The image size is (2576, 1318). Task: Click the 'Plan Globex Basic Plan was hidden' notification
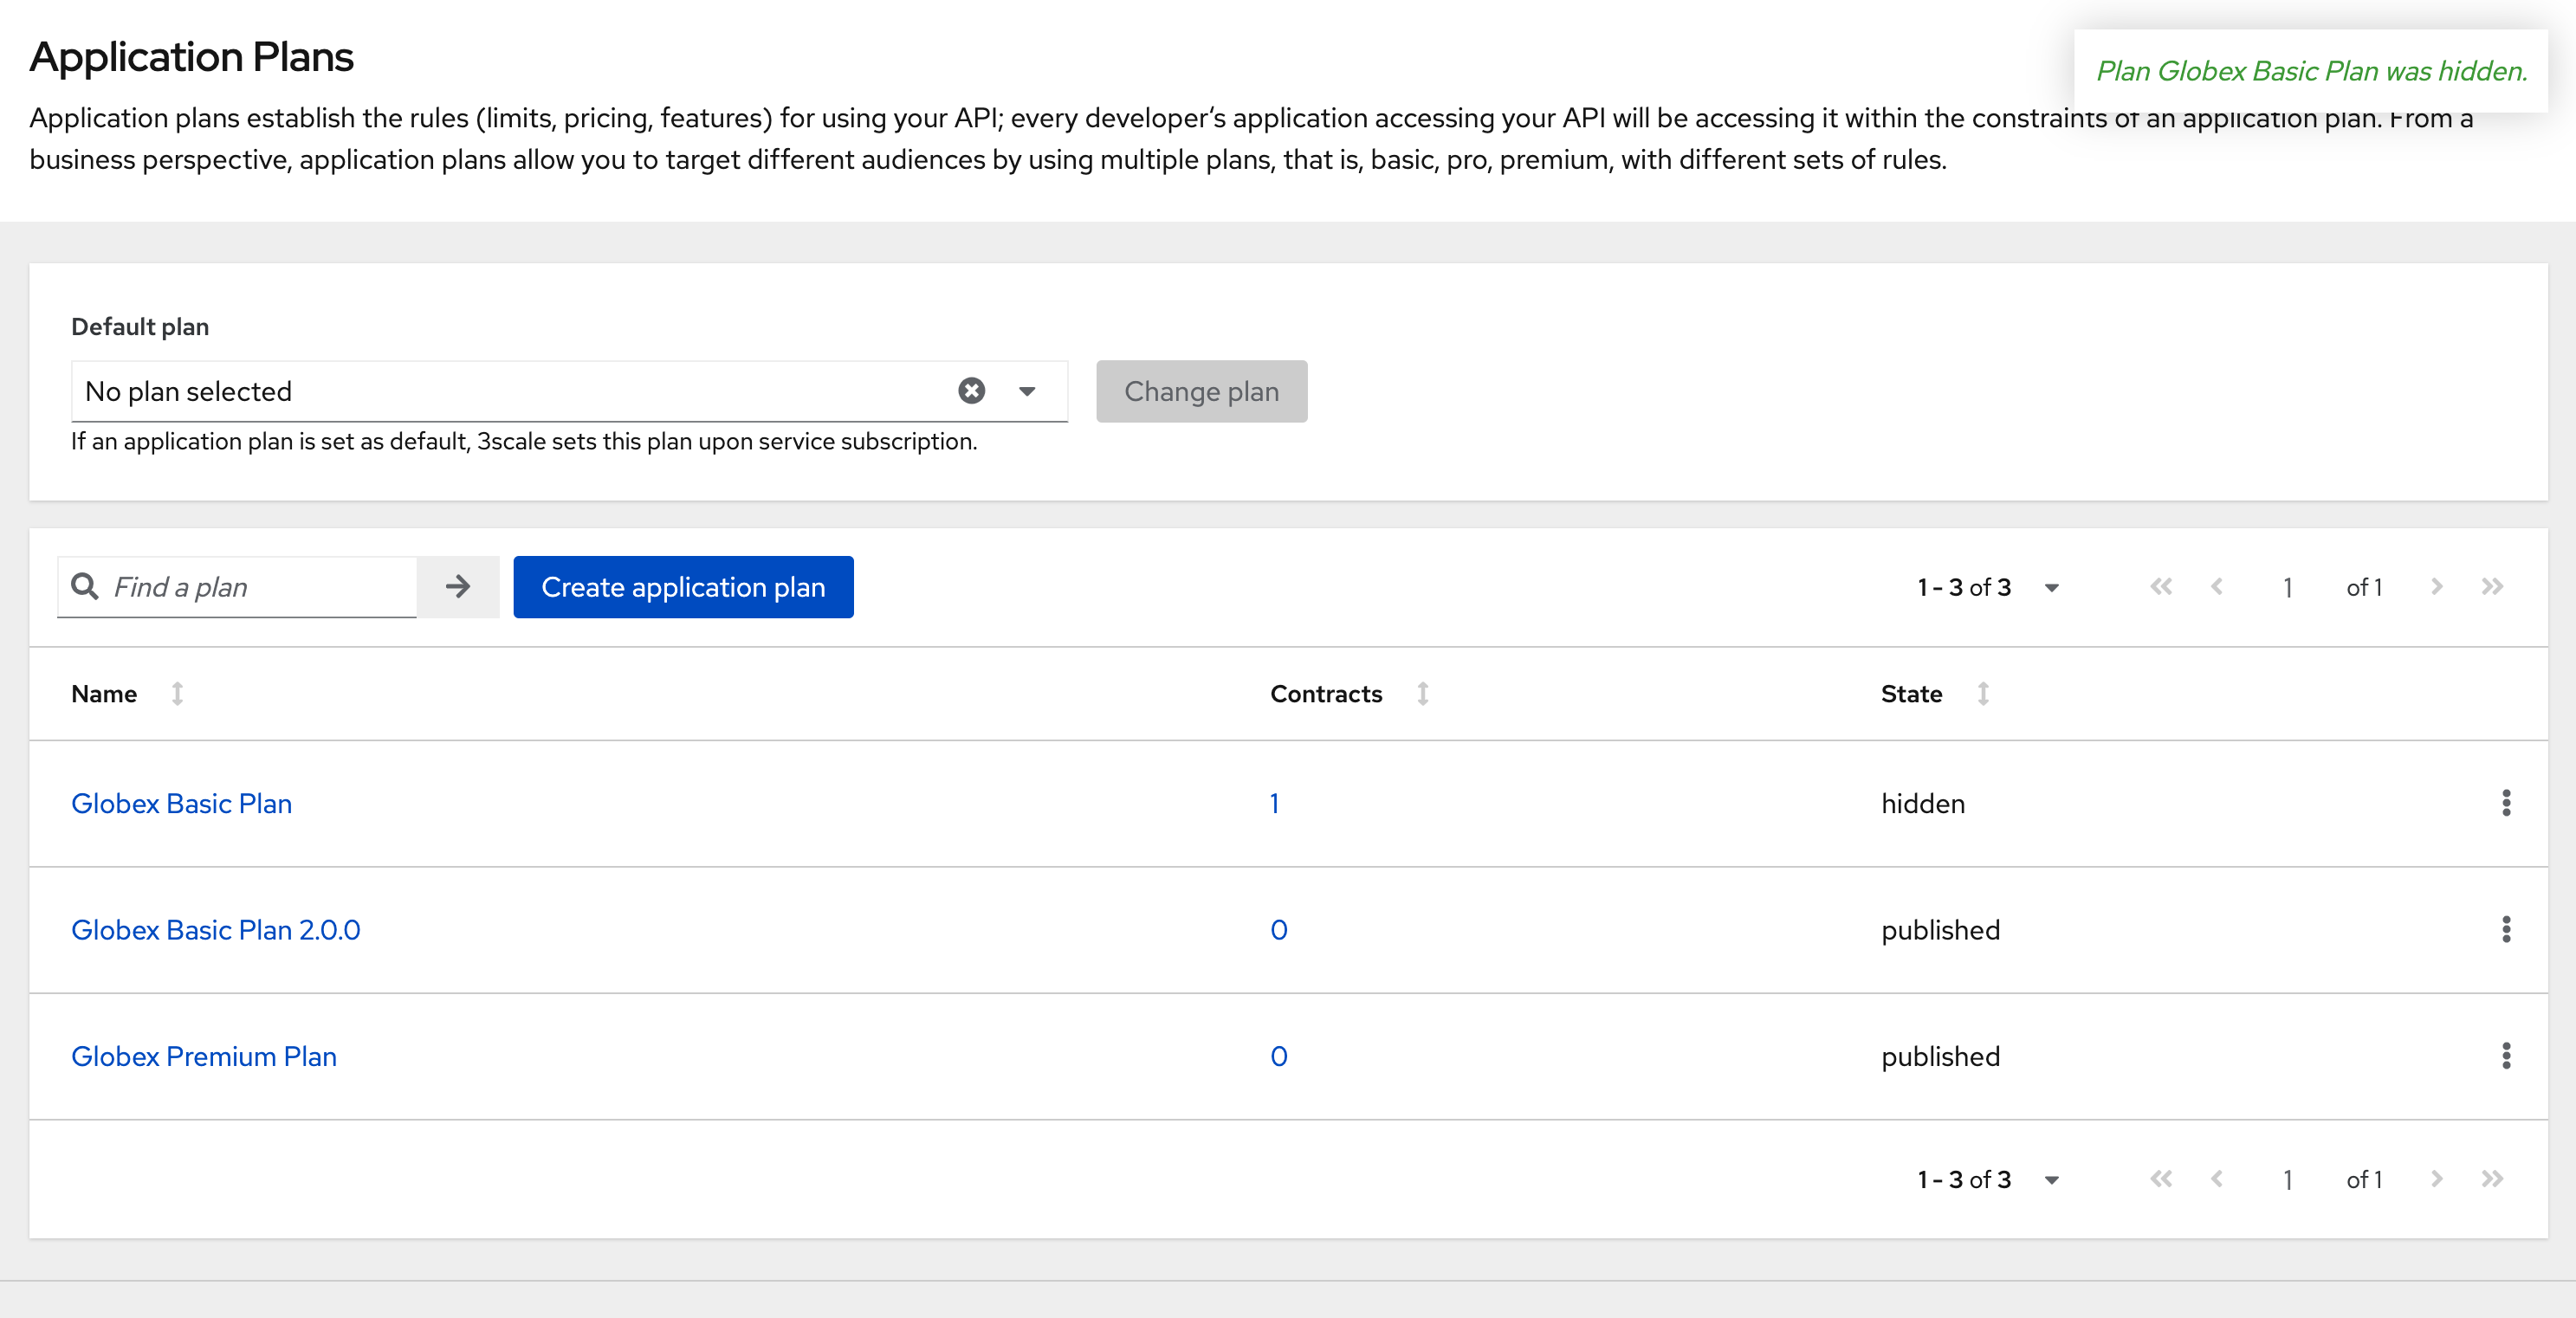2311,71
